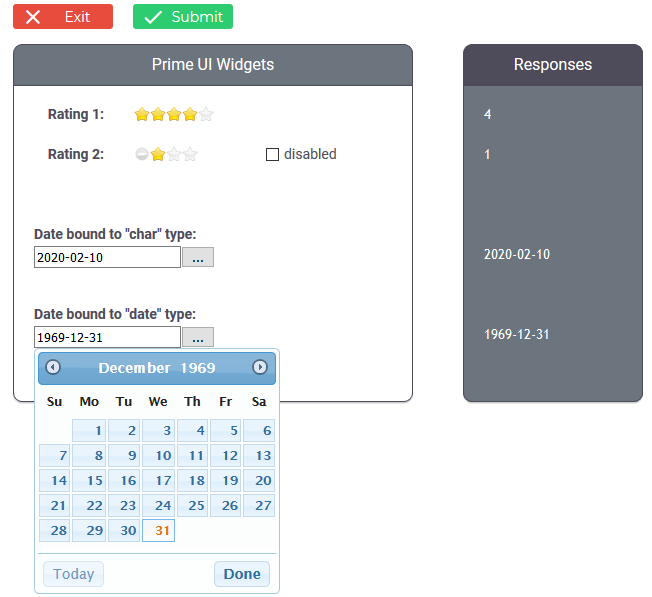
Task: Focus the 2020-02-10 date input
Action: coord(107,257)
